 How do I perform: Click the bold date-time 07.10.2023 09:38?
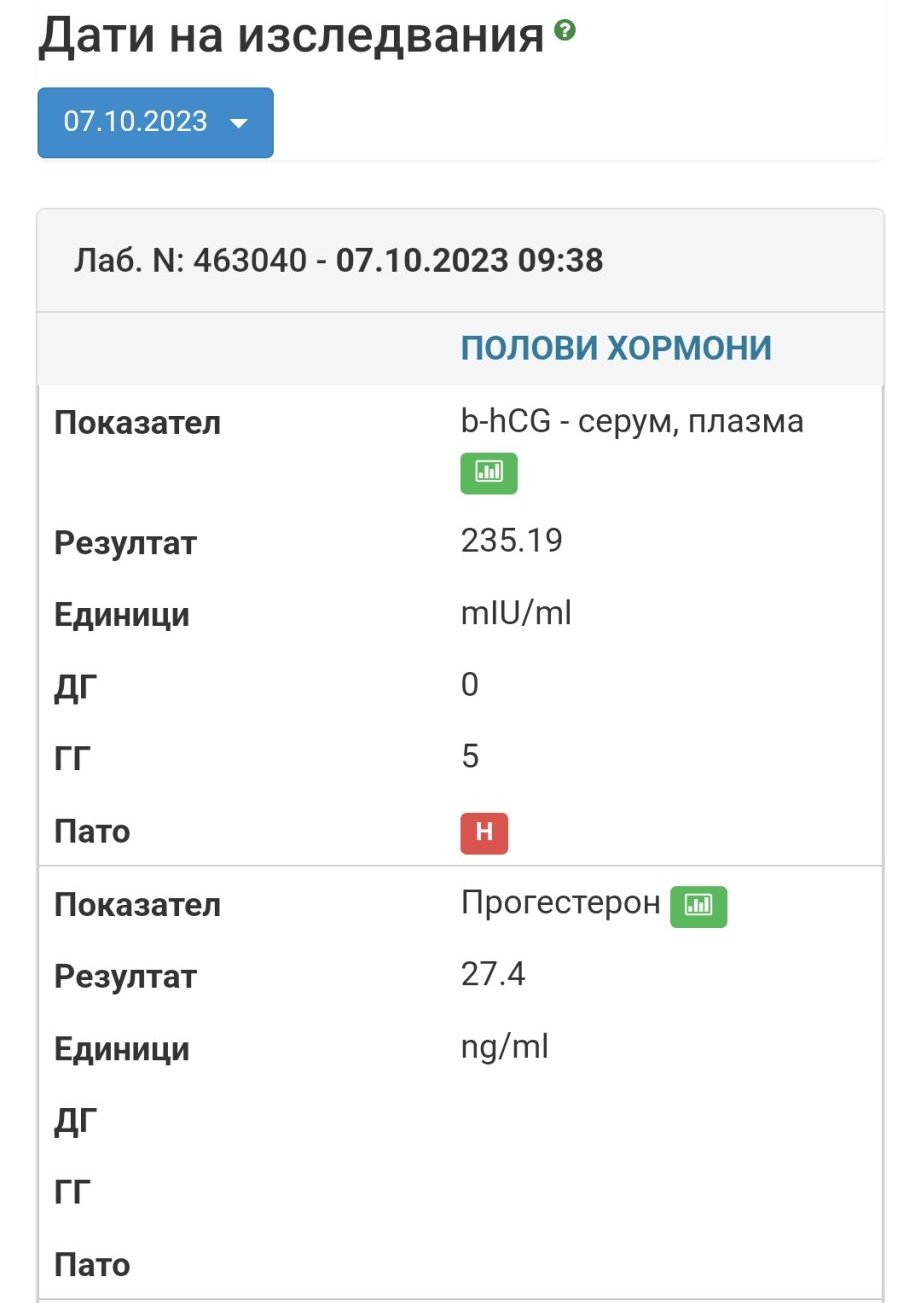pyautogui.click(x=469, y=261)
